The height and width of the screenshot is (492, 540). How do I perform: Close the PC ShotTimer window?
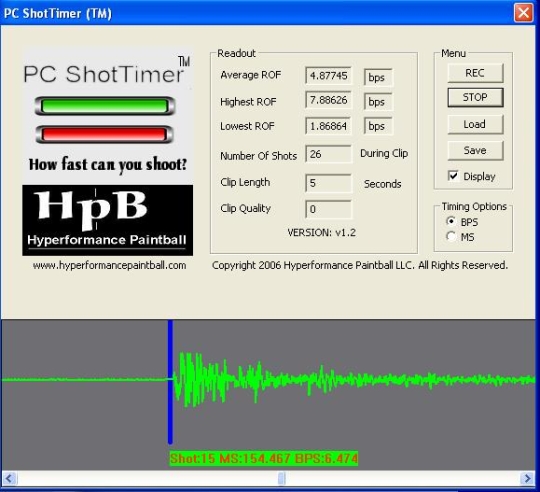tap(523, 13)
